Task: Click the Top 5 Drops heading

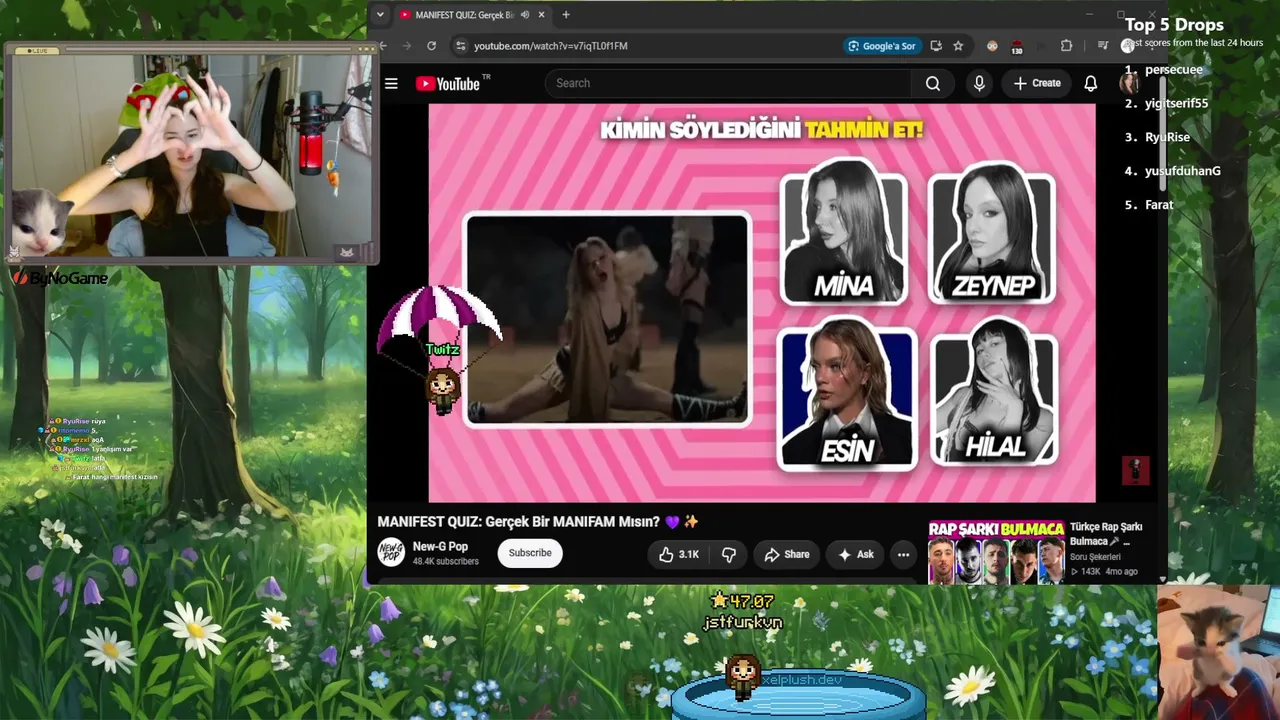Action: [x=1174, y=25]
